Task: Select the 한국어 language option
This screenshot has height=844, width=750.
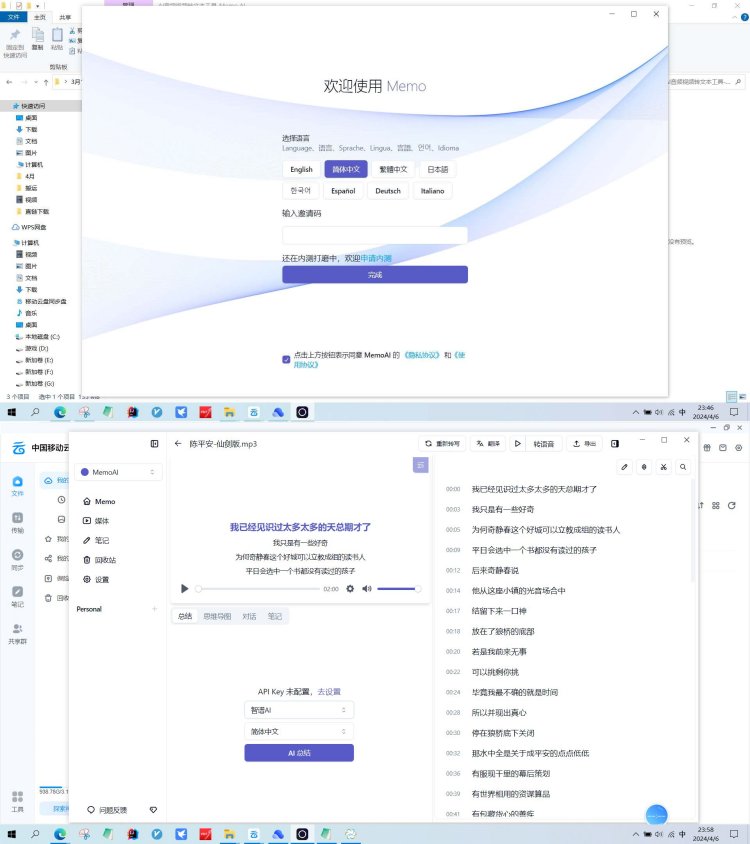Action: pyautogui.click(x=300, y=191)
